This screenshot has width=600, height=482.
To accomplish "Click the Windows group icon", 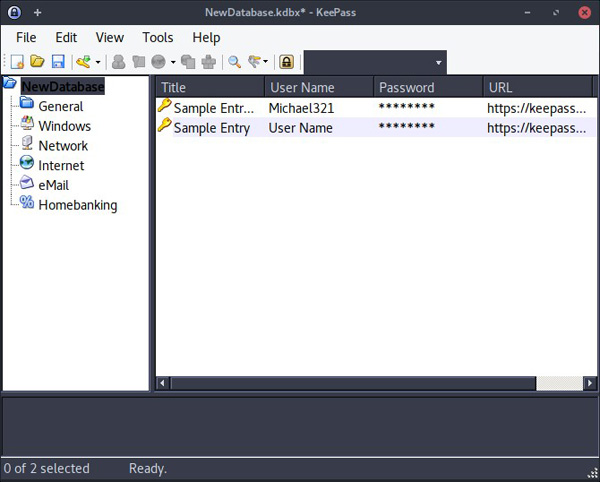I will coord(27,122).
